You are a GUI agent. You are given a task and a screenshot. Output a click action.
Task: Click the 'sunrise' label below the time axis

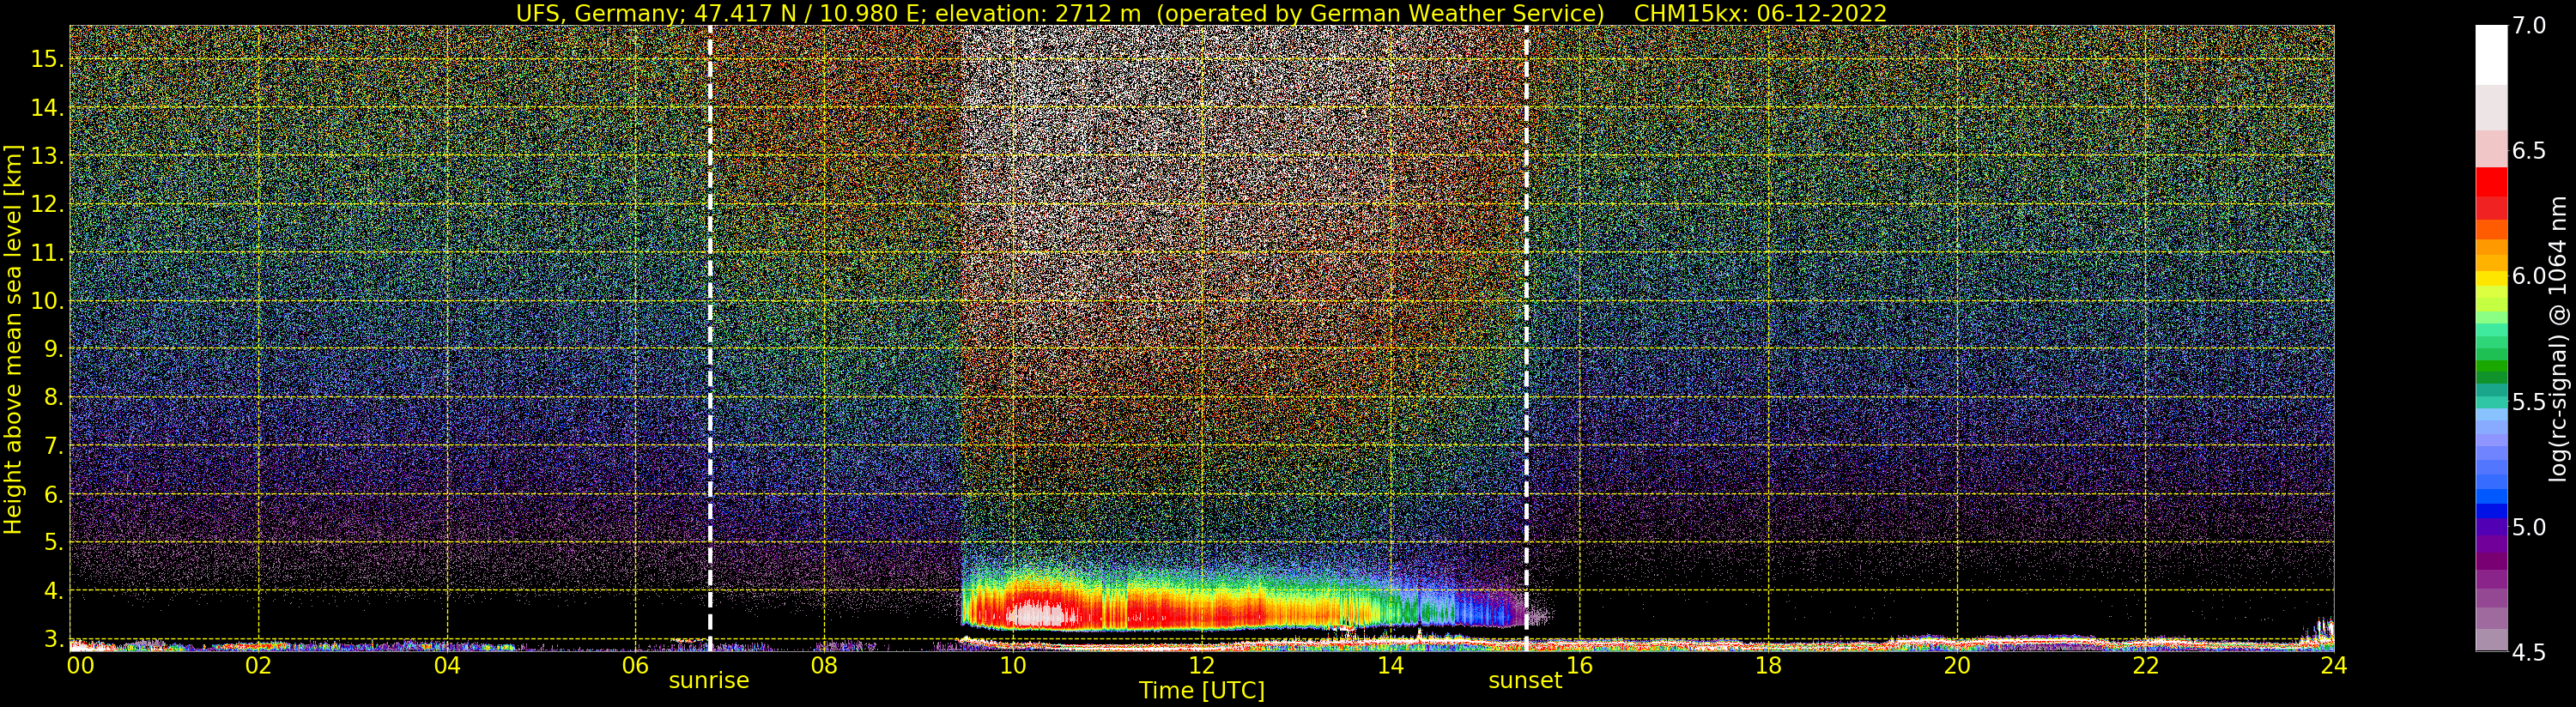click(709, 681)
